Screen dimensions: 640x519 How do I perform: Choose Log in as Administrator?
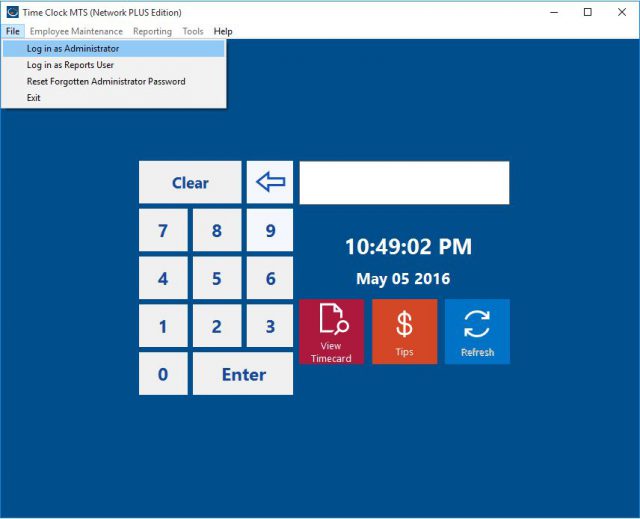[x=113, y=49]
